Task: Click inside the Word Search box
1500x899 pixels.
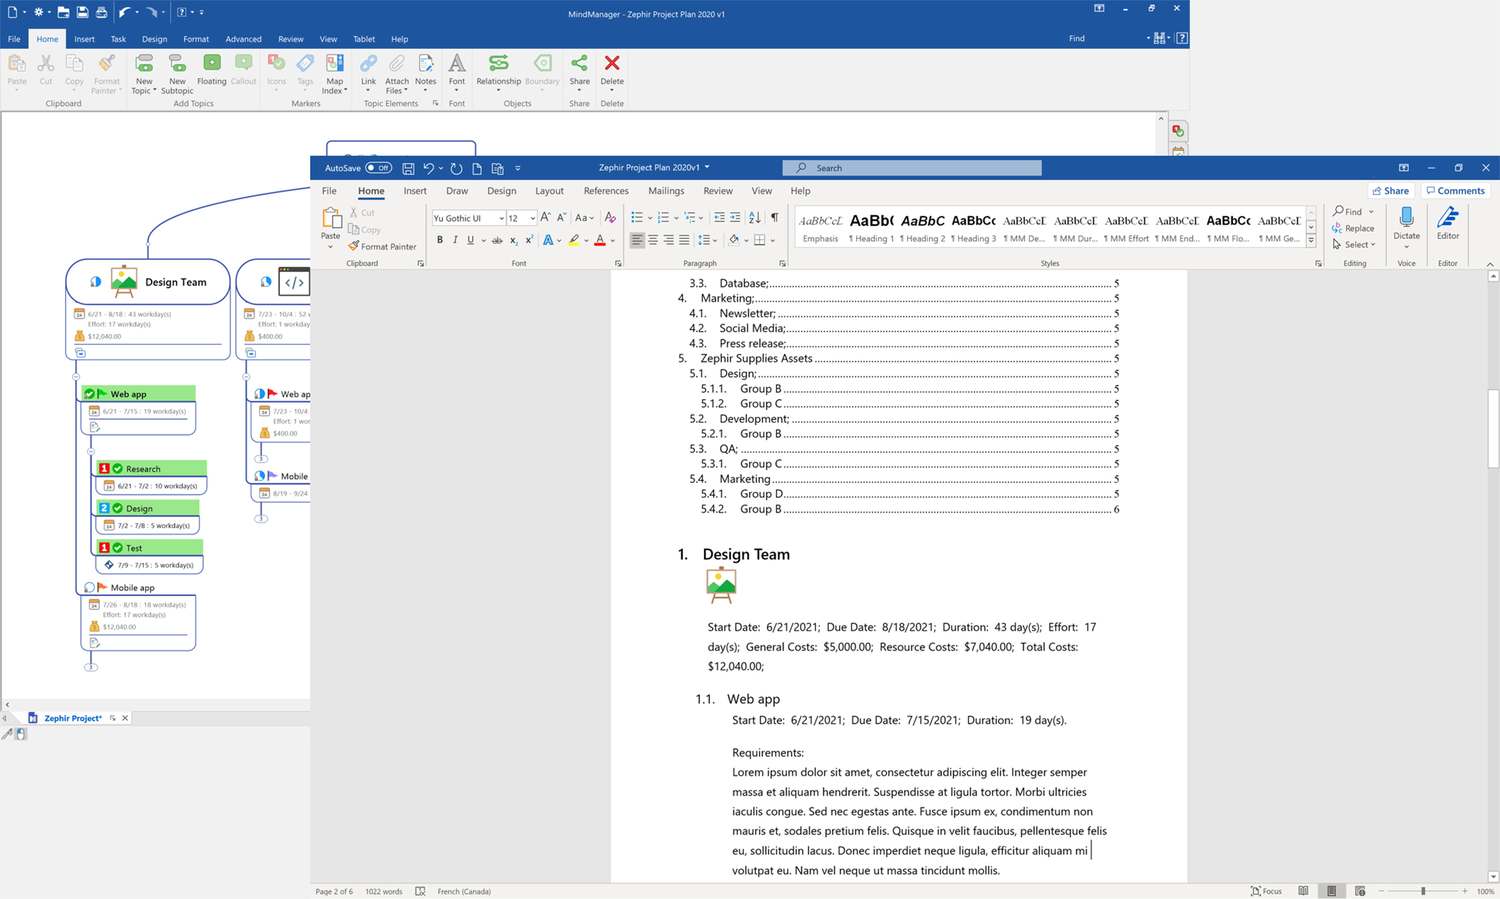Action: coord(911,167)
